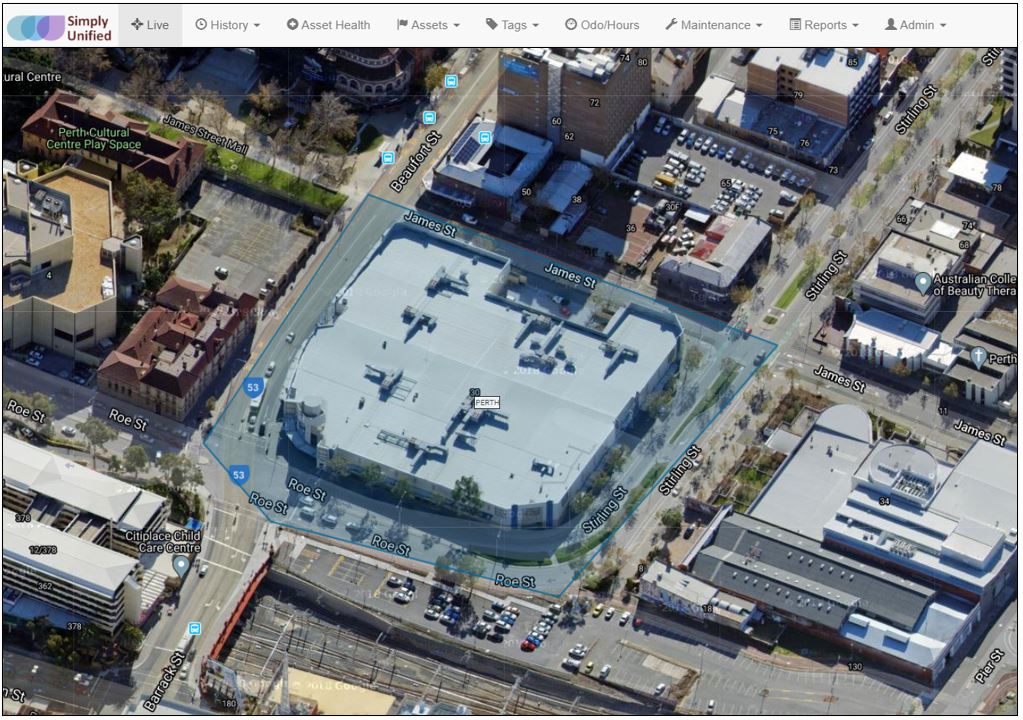Click the list icon beside Reports
The width and height of the screenshot is (1023, 720).
click(795, 24)
